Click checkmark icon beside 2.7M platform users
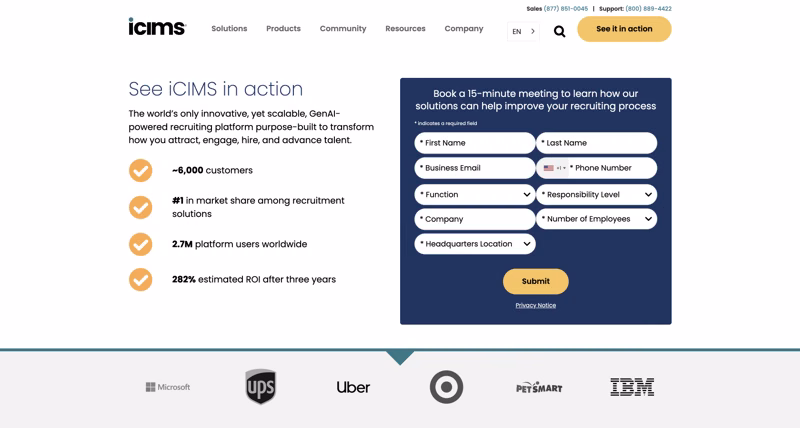 click(x=140, y=244)
